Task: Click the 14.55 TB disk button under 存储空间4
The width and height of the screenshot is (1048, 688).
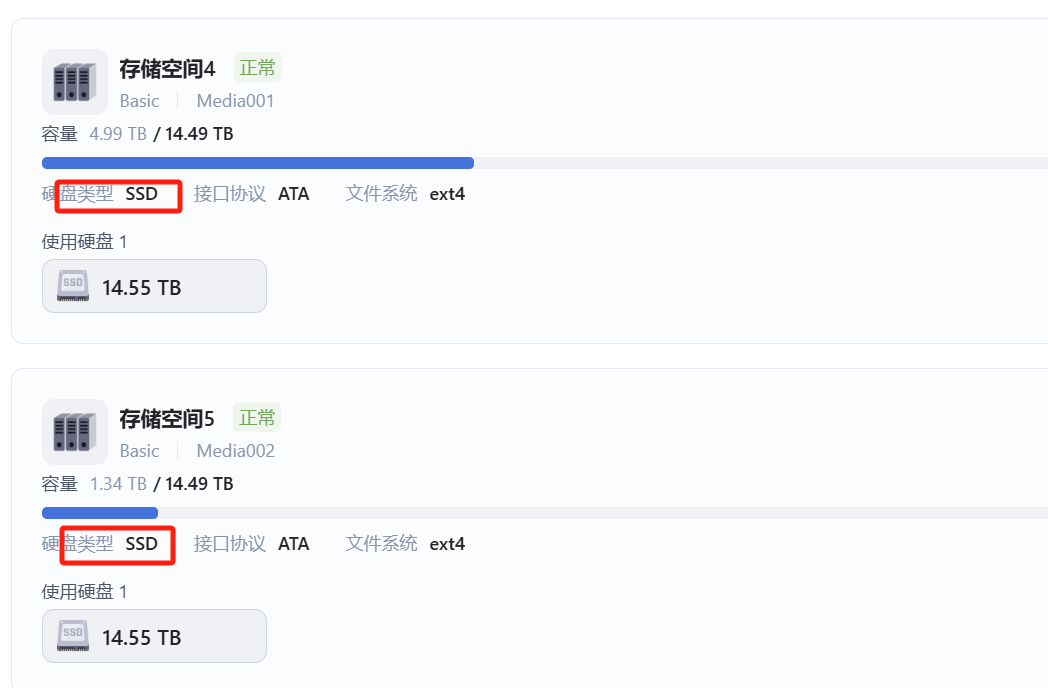Action: [x=154, y=287]
